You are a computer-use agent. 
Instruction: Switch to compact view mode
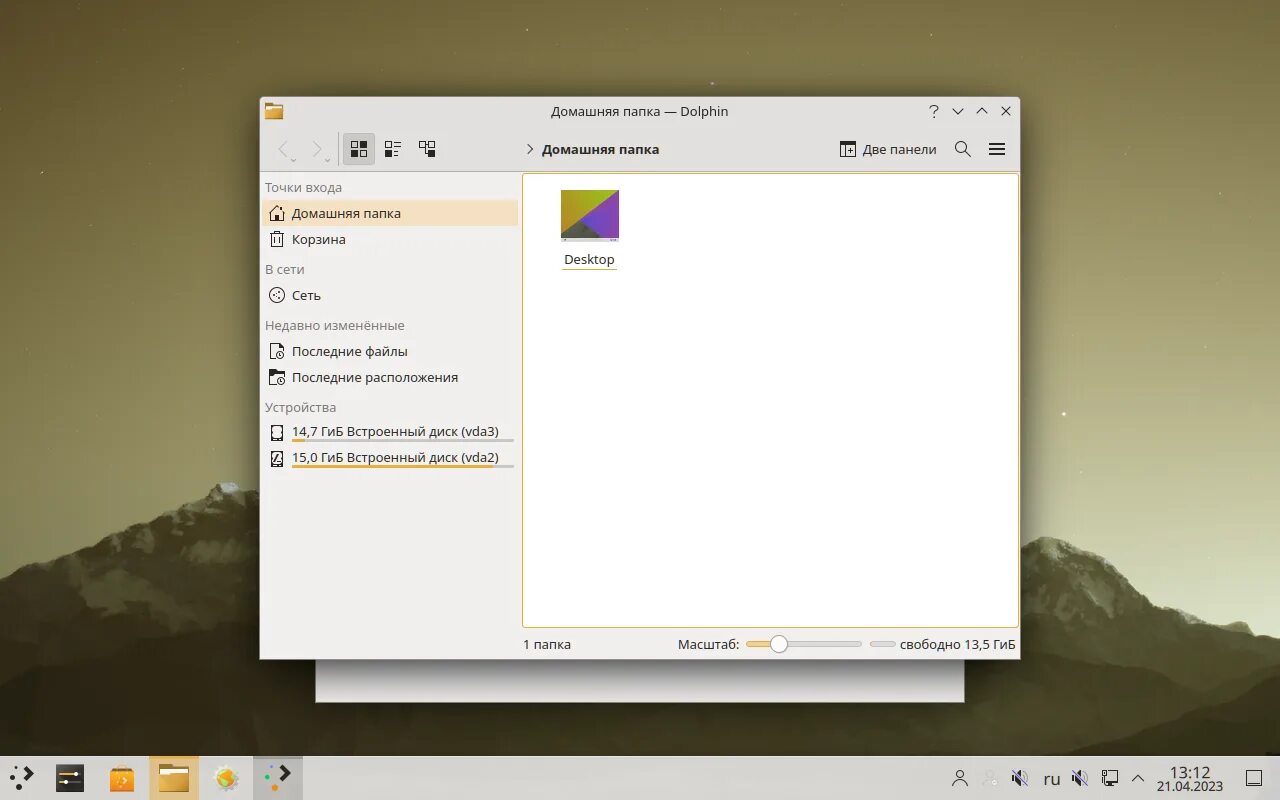[x=393, y=149]
